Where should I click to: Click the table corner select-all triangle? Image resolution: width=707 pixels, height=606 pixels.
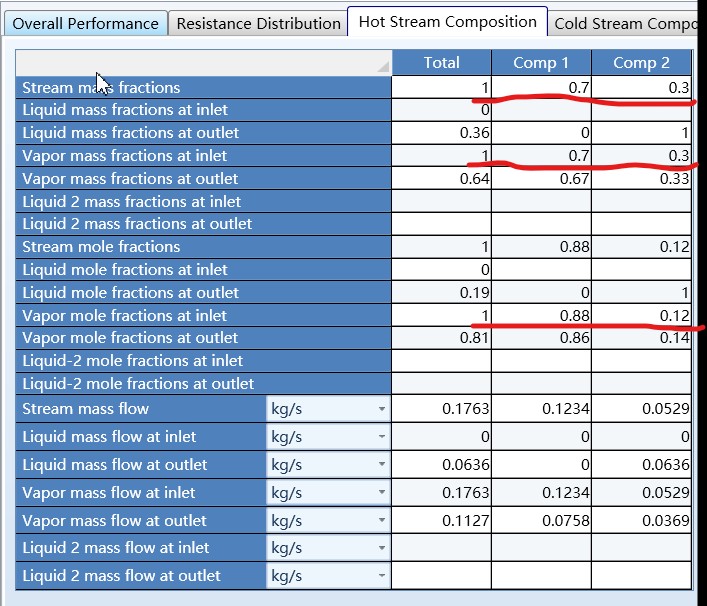pos(383,67)
